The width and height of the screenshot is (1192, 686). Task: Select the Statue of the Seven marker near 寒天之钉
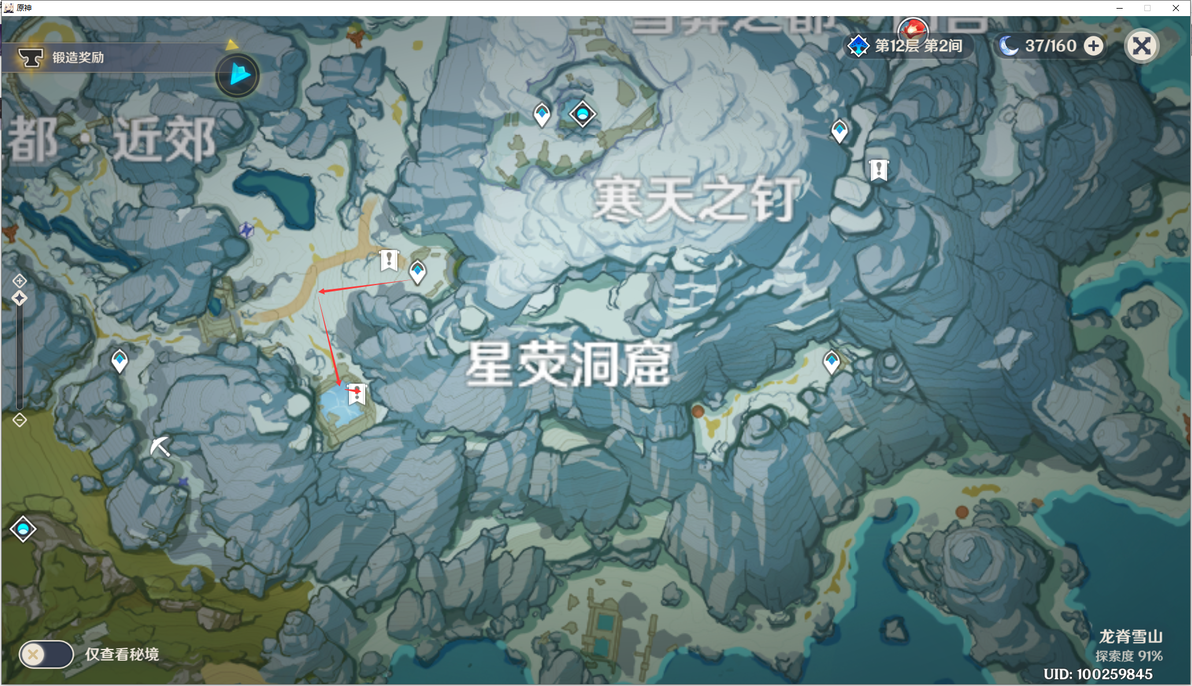pyautogui.click(x=583, y=114)
